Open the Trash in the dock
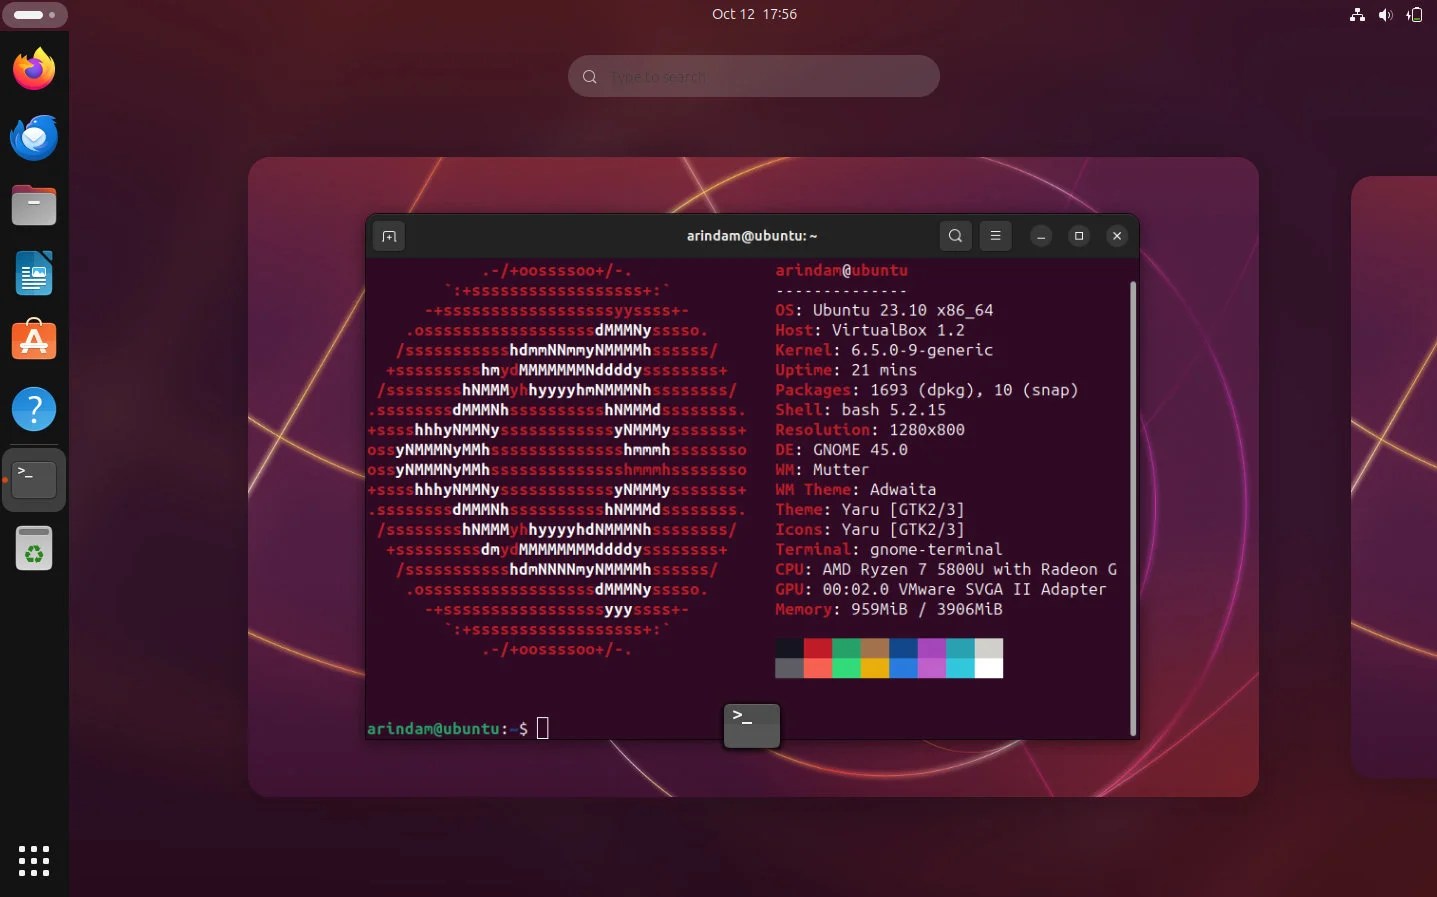The width and height of the screenshot is (1437, 897). 34,548
